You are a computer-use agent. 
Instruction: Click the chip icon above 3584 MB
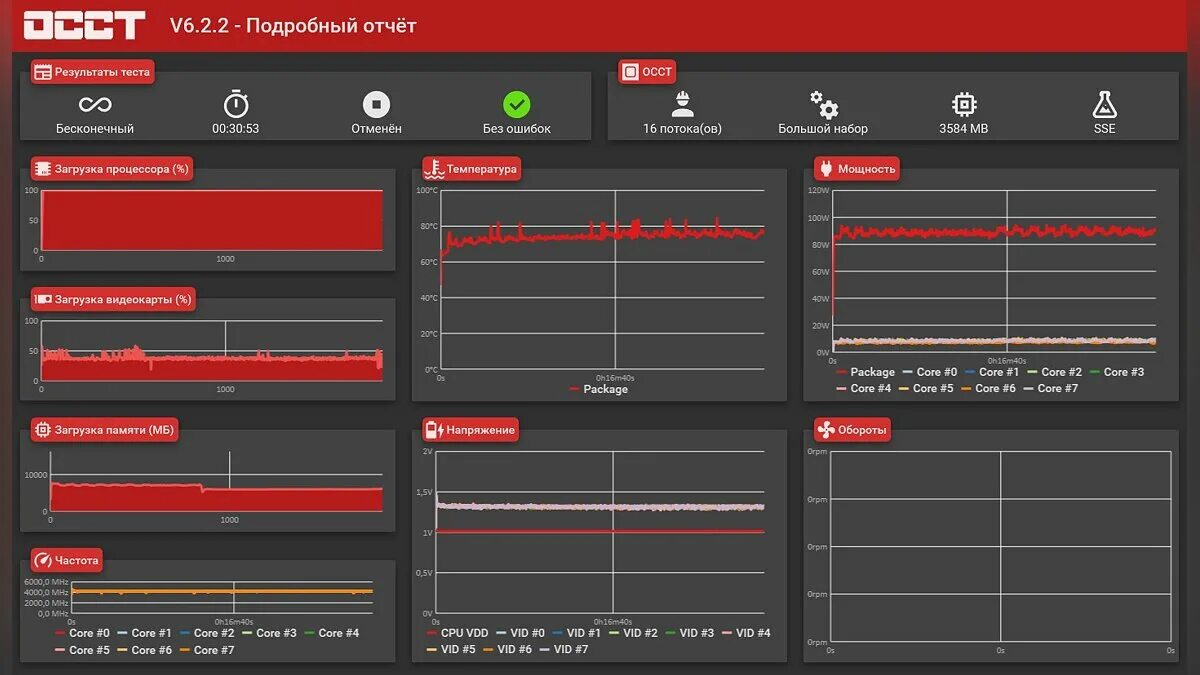pyautogui.click(x=963, y=104)
